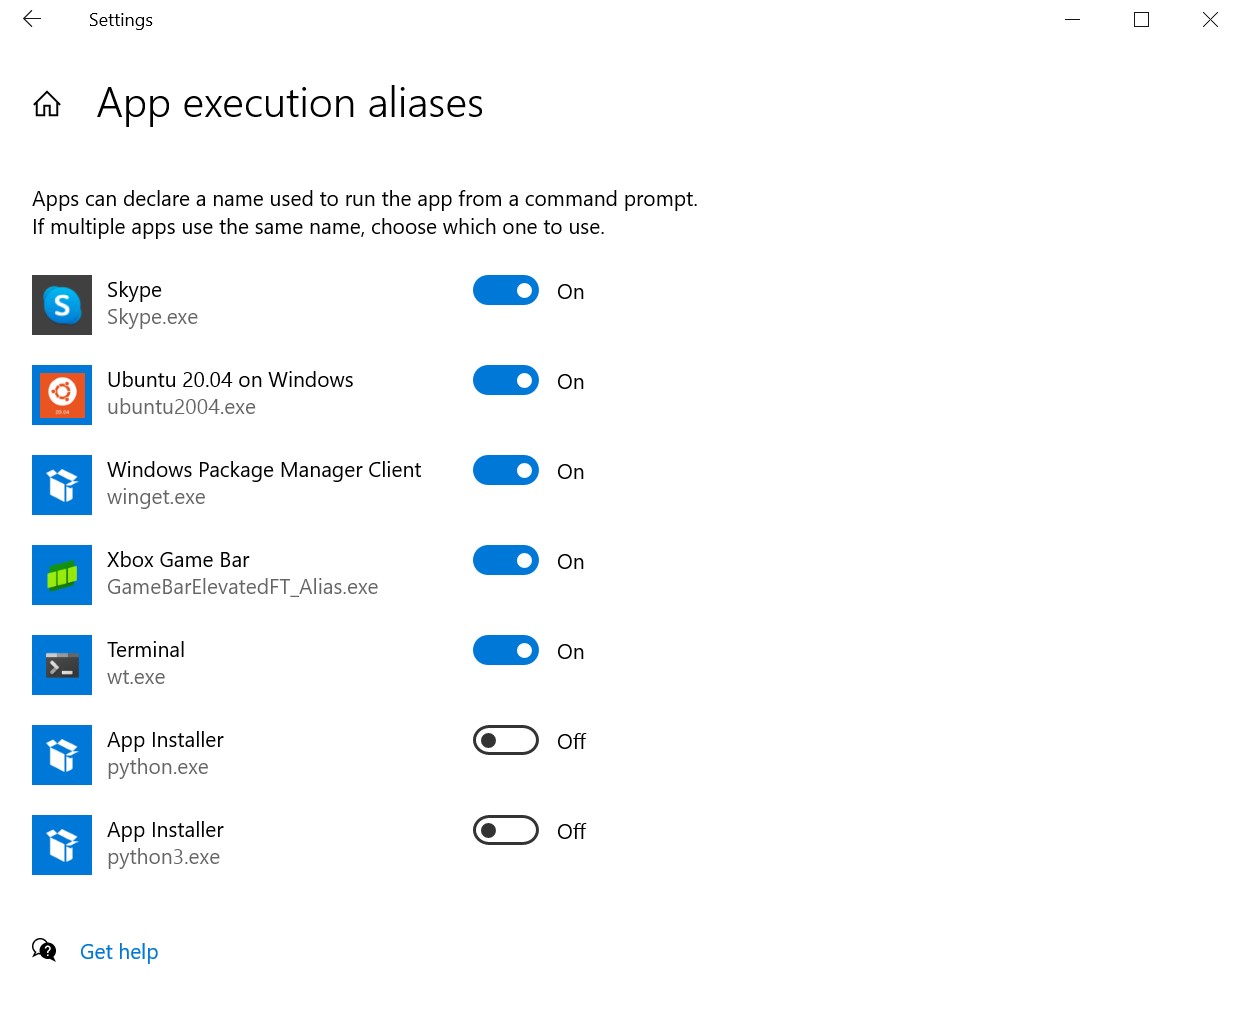
Task: Disable the Xbox Game Bar alias toggle
Action: 506,560
